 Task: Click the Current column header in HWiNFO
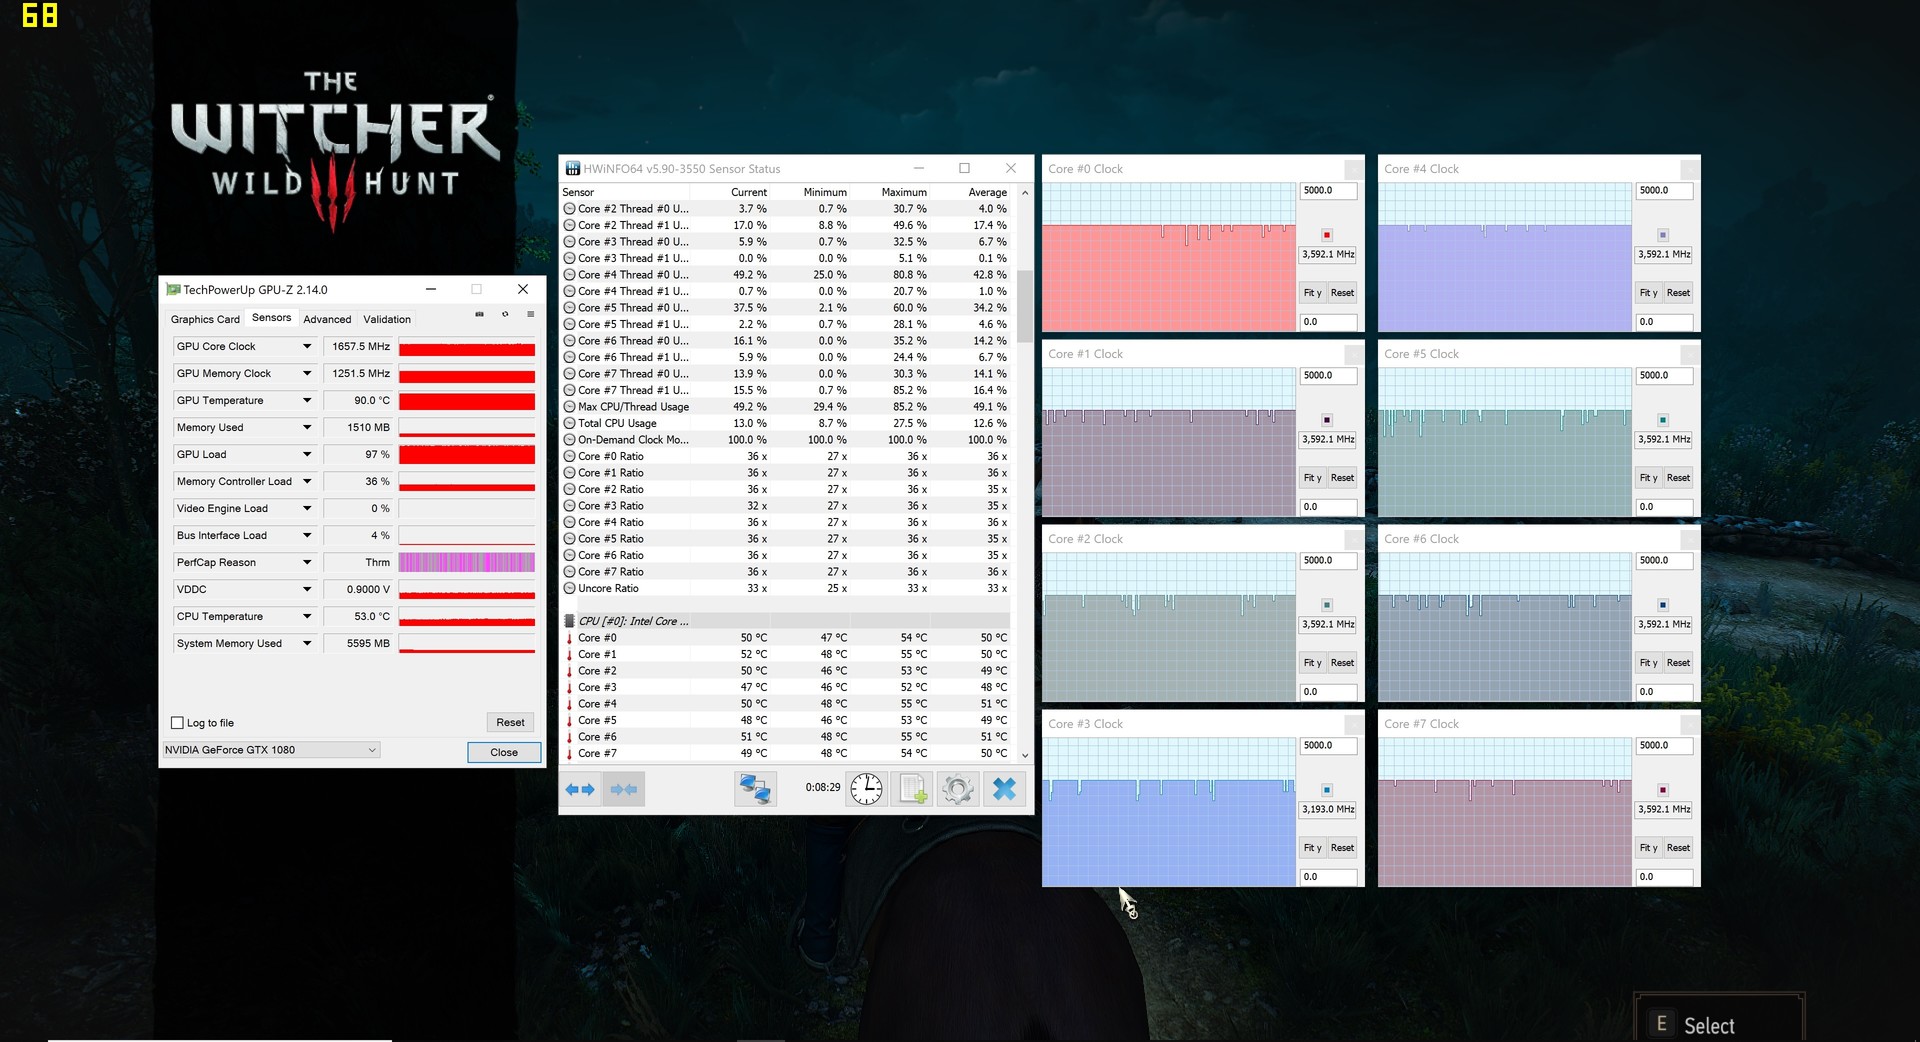click(748, 192)
